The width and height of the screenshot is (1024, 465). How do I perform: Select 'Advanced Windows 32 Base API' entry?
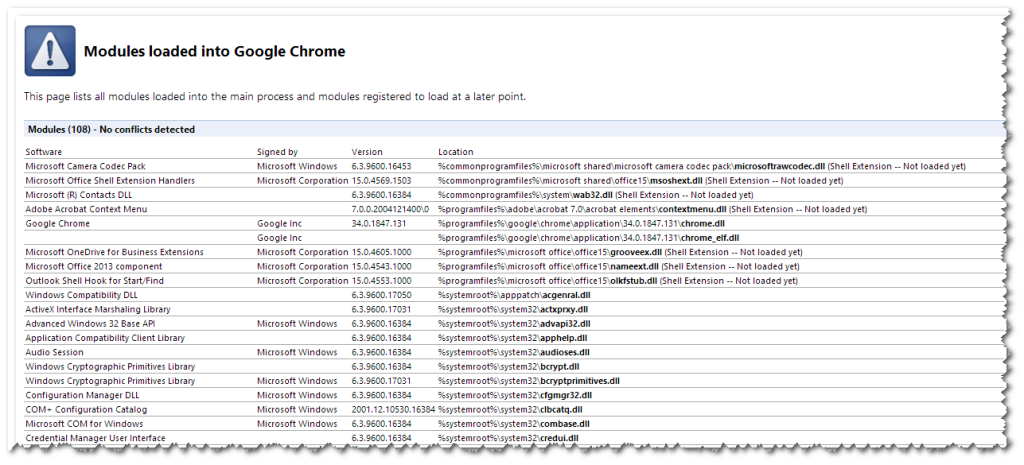90,323
